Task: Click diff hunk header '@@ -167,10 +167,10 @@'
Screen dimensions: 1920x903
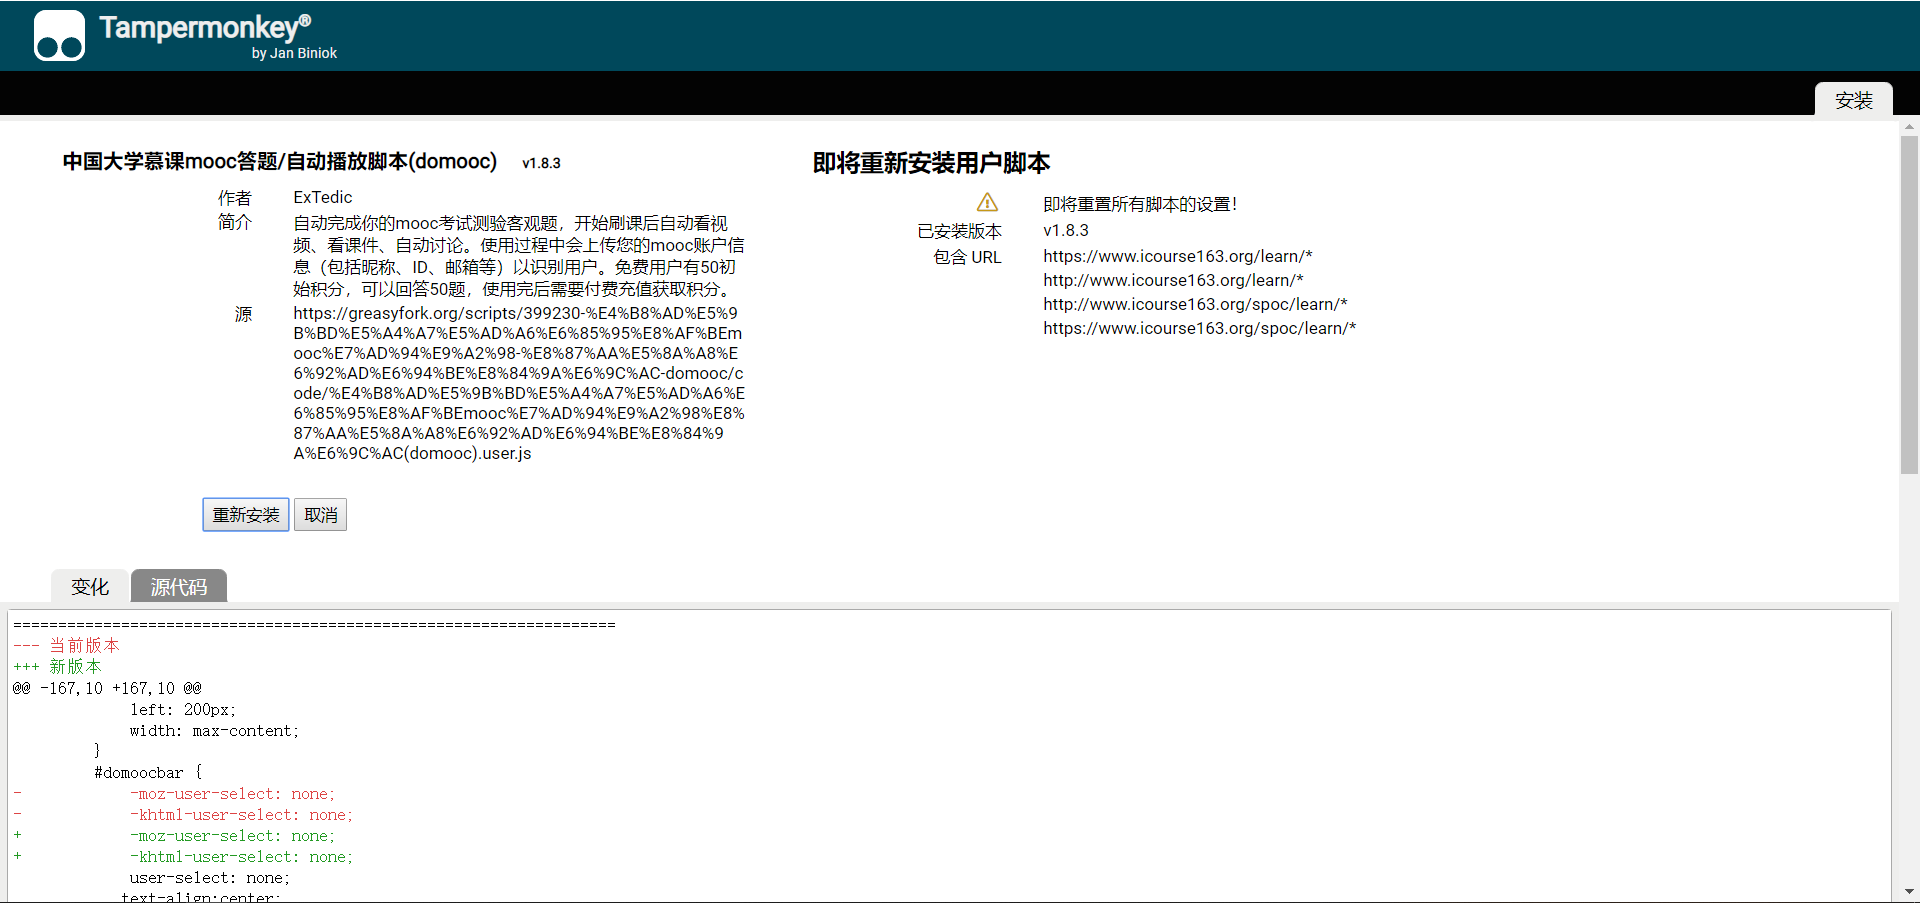Action: [x=107, y=688]
